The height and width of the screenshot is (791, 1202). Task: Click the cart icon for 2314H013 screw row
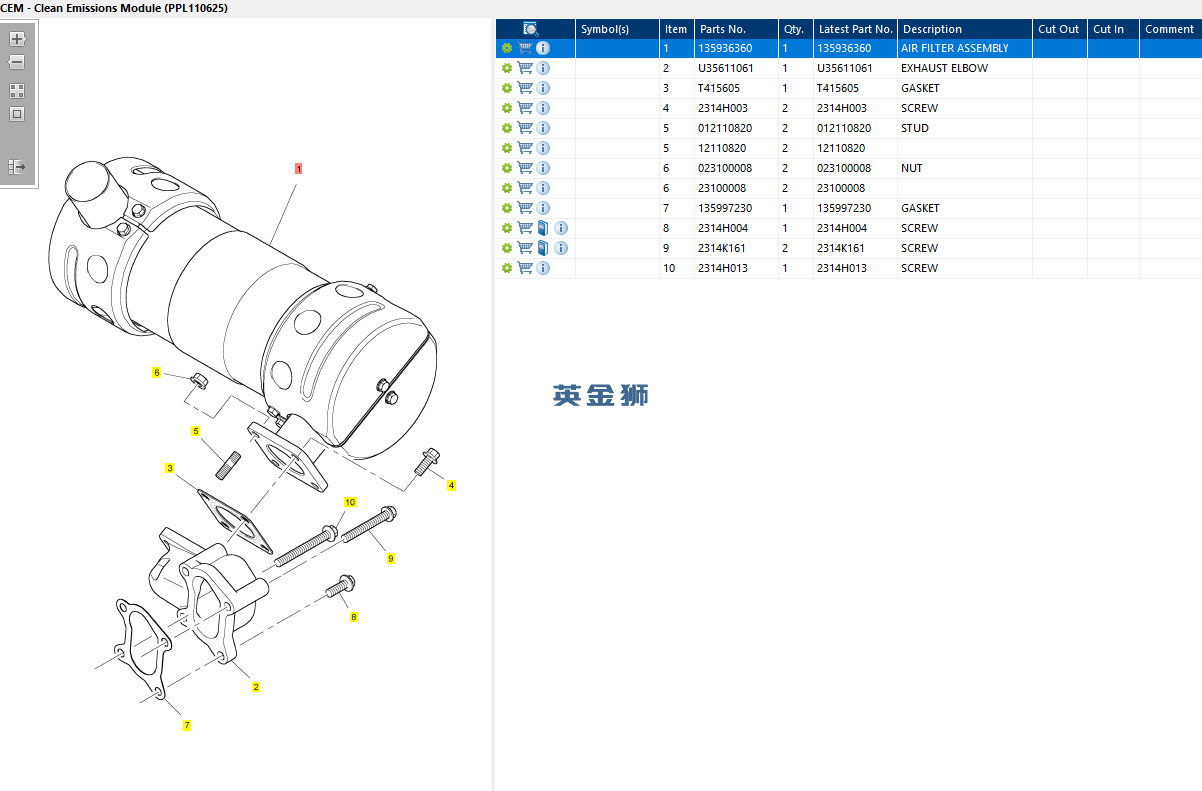pos(525,268)
